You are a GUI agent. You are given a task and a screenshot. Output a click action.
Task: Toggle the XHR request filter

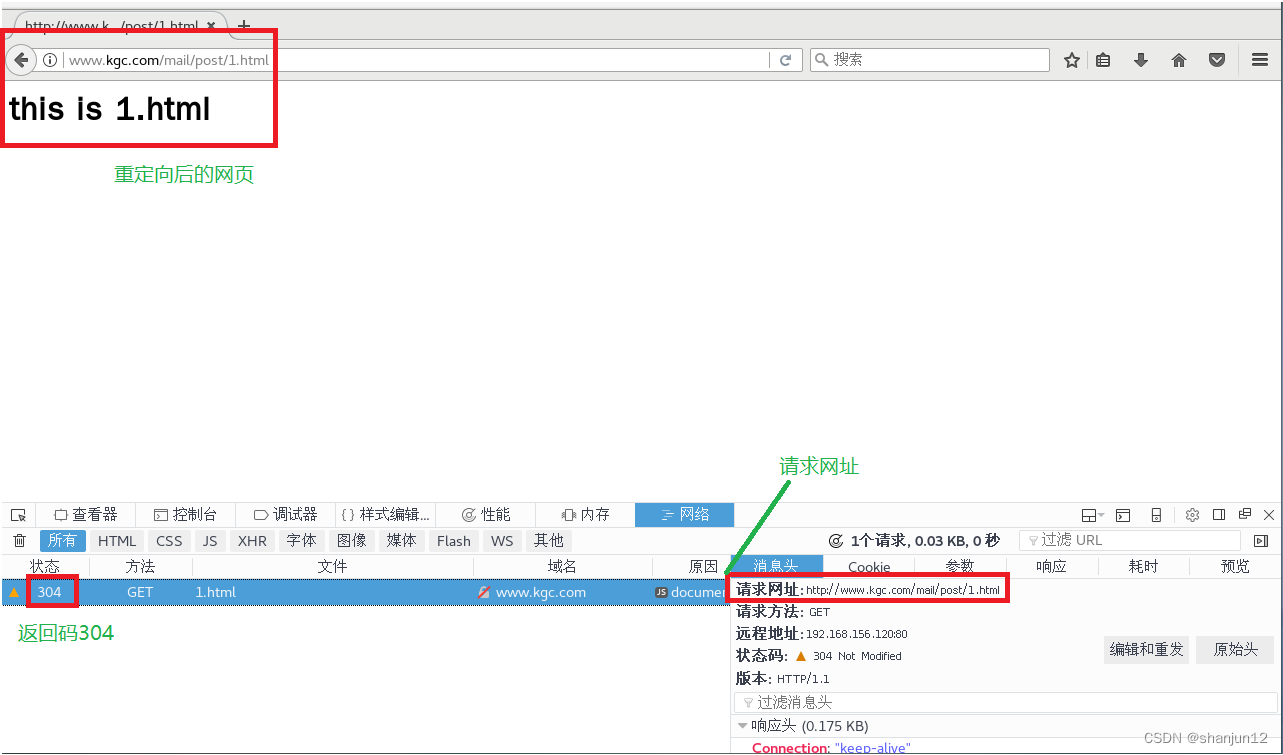pyautogui.click(x=251, y=540)
